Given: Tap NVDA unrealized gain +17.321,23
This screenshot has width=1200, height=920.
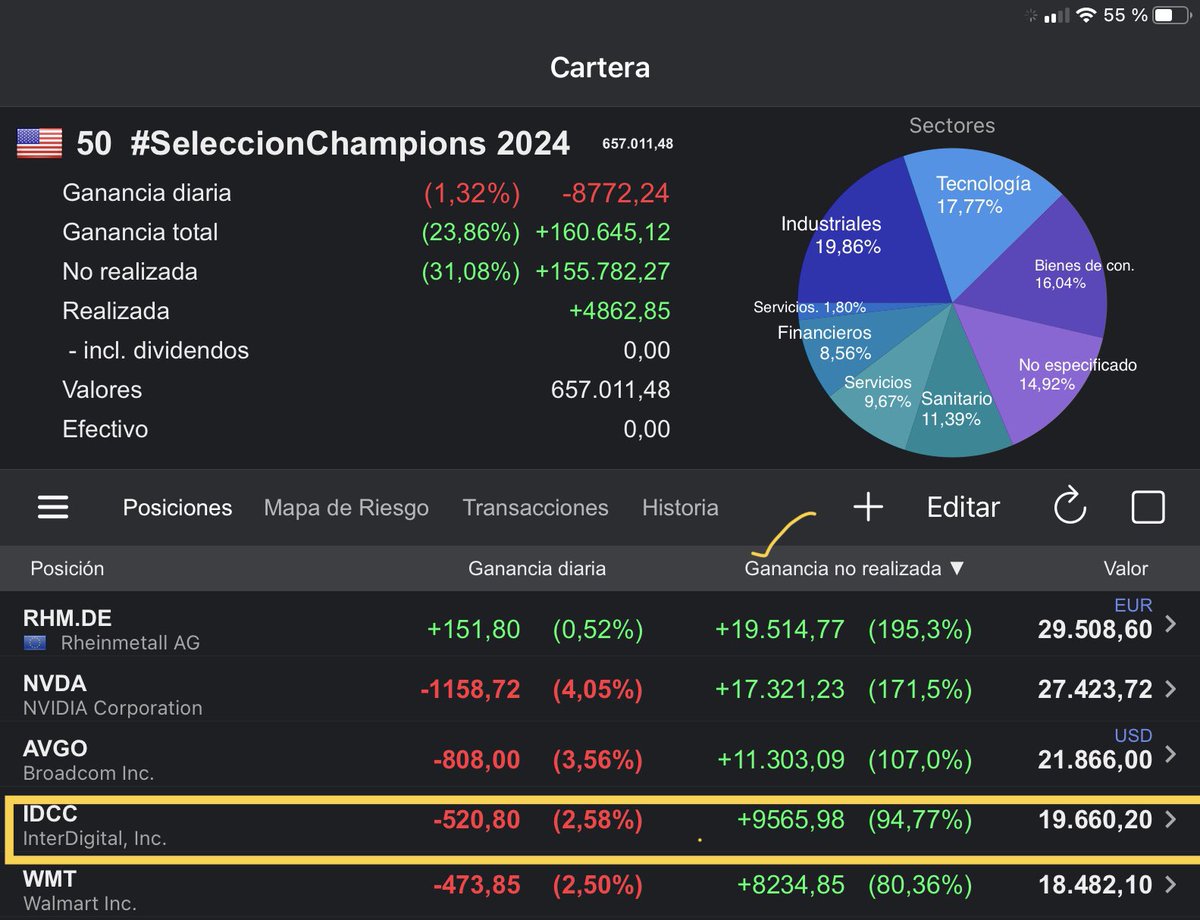Looking at the screenshot, I should coord(780,689).
